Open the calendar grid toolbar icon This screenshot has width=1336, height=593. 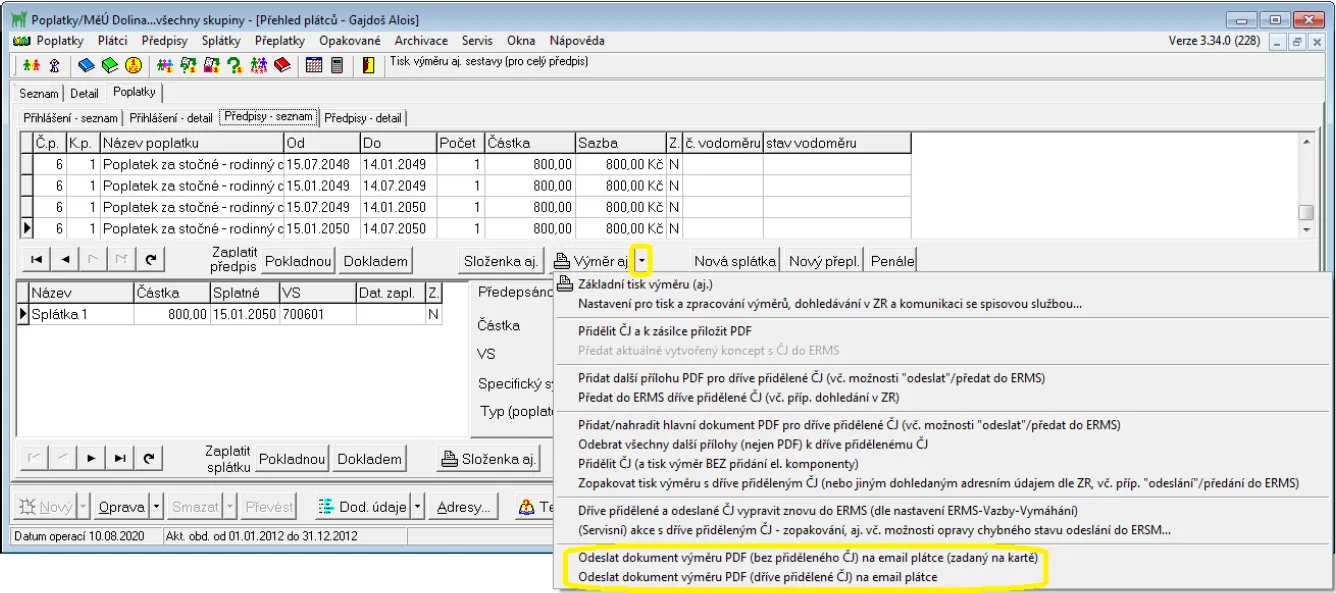(314, 66)
